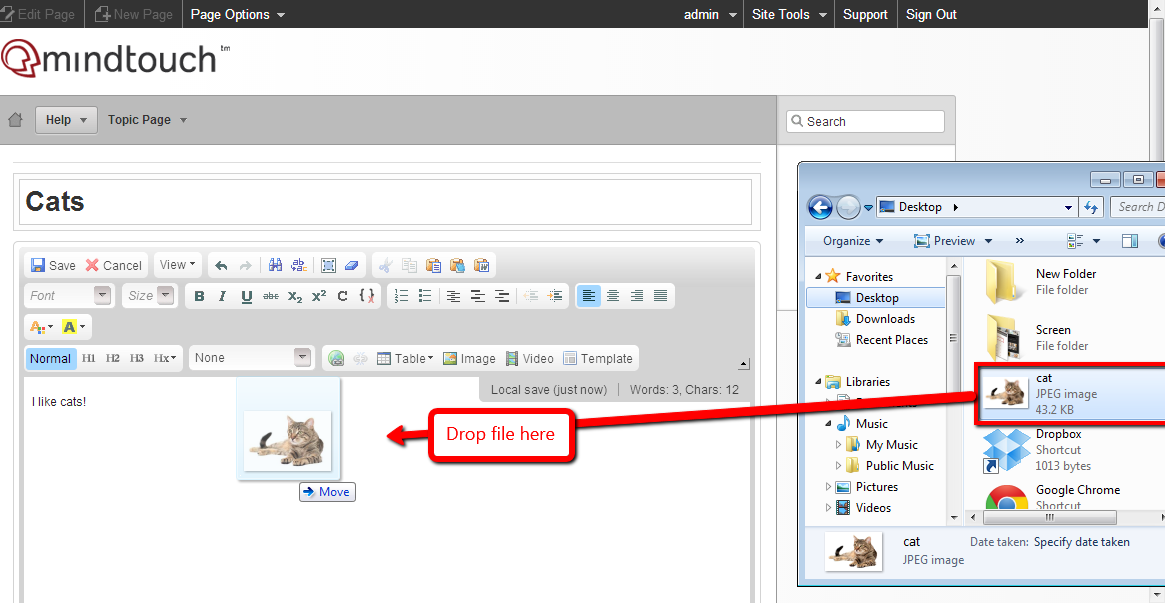Open the text background color picker

tap(74, 327)
